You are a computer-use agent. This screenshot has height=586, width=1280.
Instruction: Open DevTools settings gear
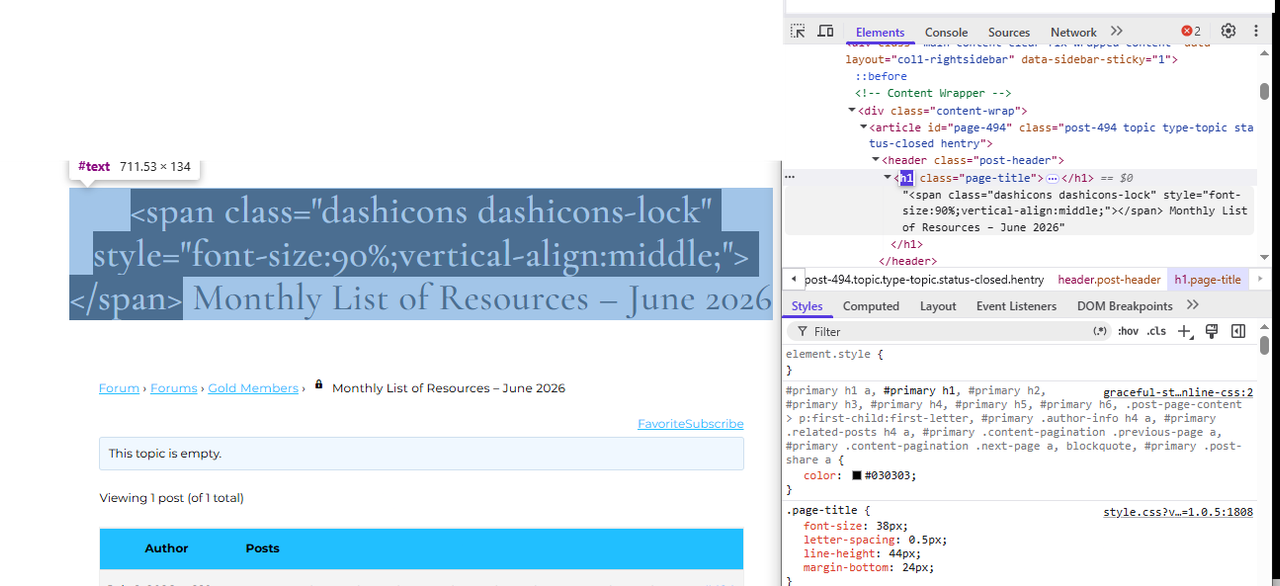(x=1228, y=32)
